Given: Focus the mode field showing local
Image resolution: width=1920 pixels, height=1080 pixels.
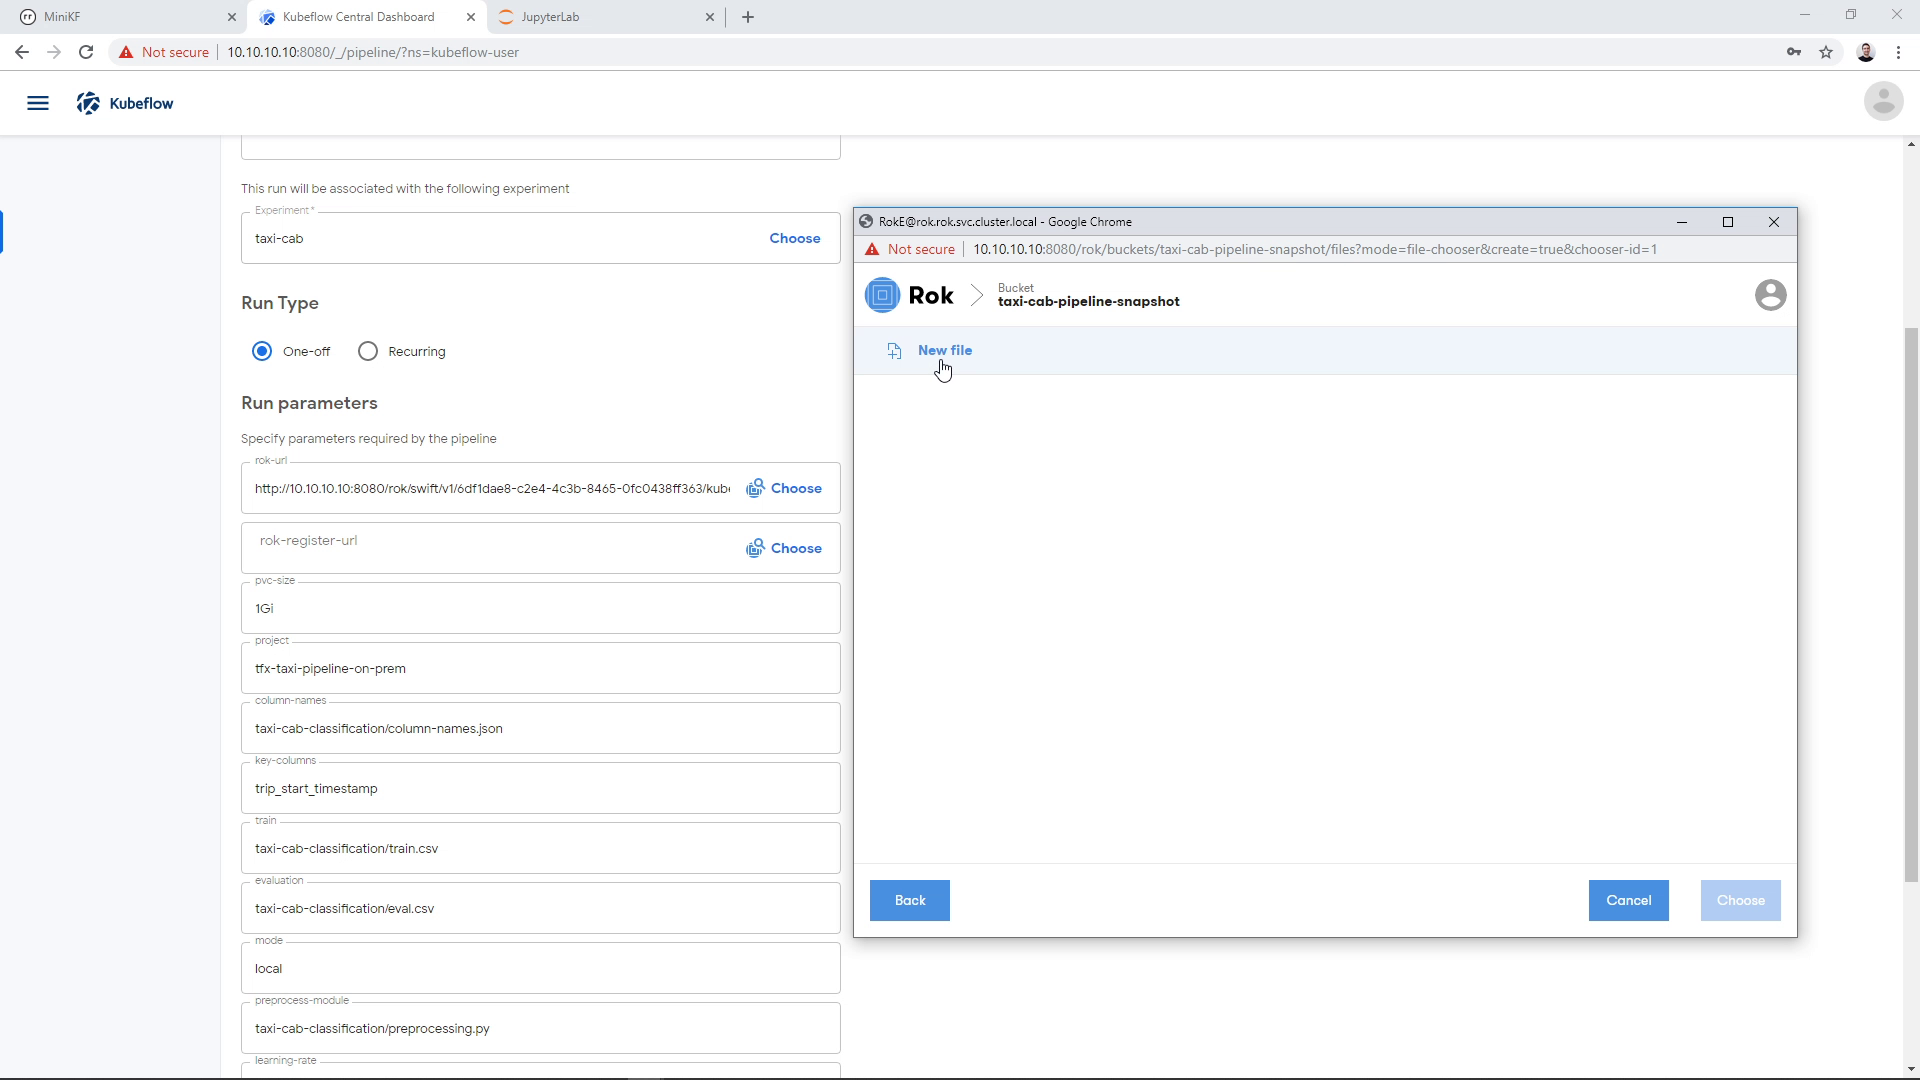Looking at the screenshot, I should click(540, 968).
